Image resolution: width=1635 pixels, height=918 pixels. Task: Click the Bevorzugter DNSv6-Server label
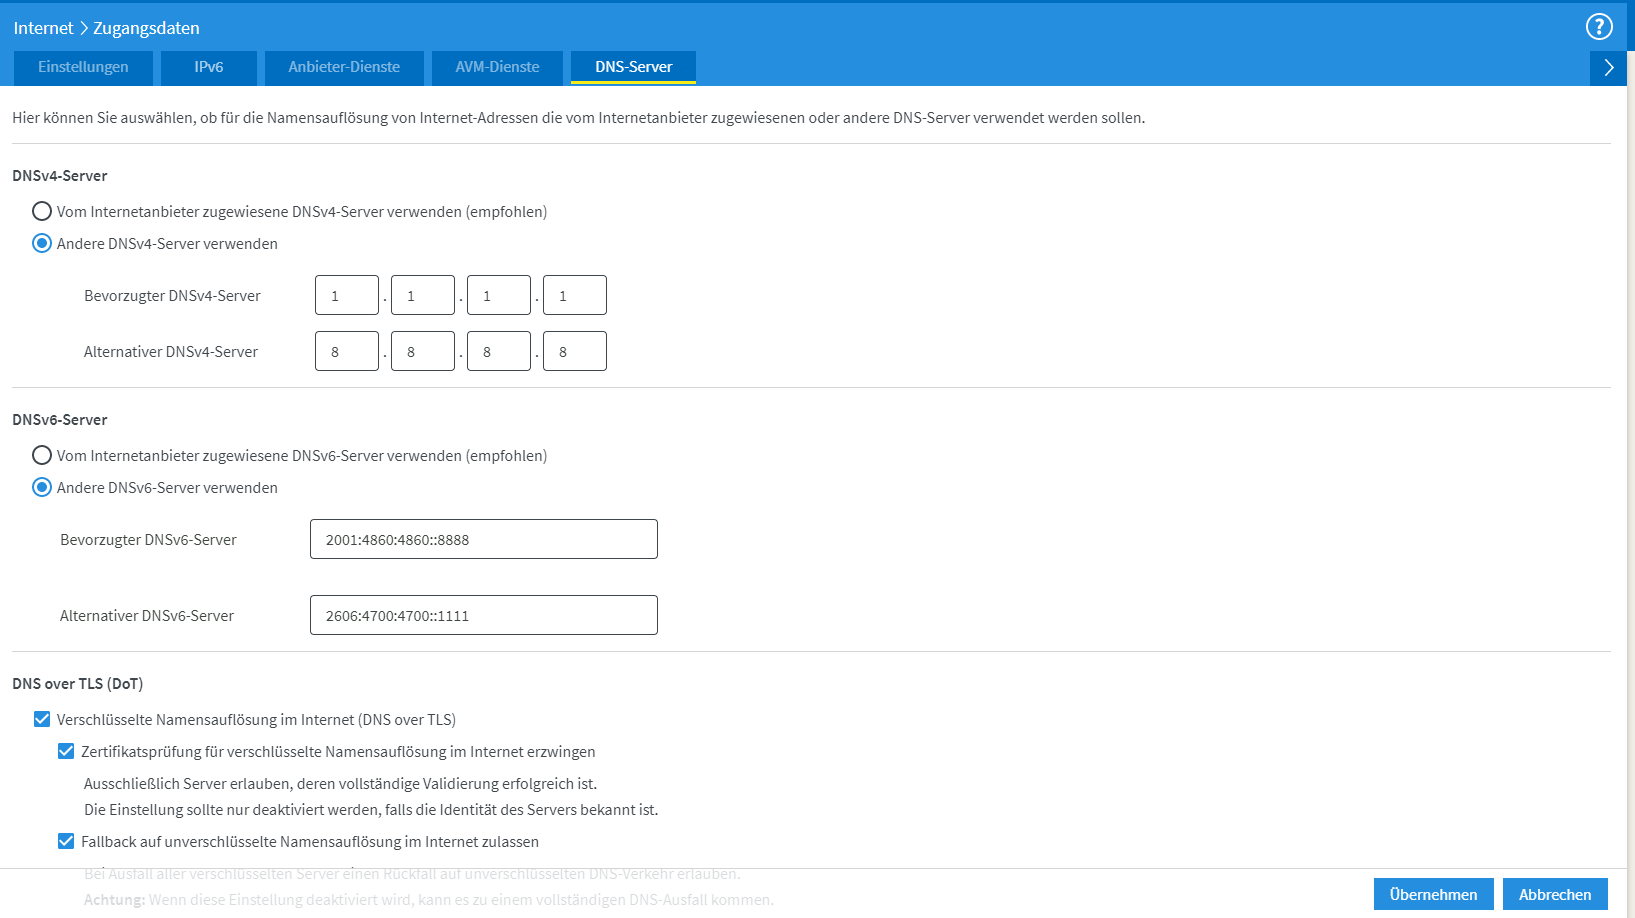[x=148, y=539]
